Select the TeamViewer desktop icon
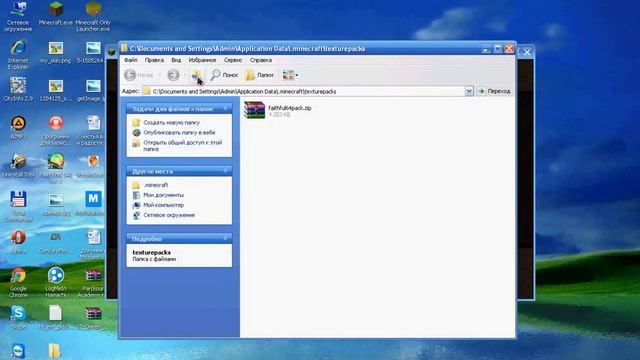 coord(18,351)
